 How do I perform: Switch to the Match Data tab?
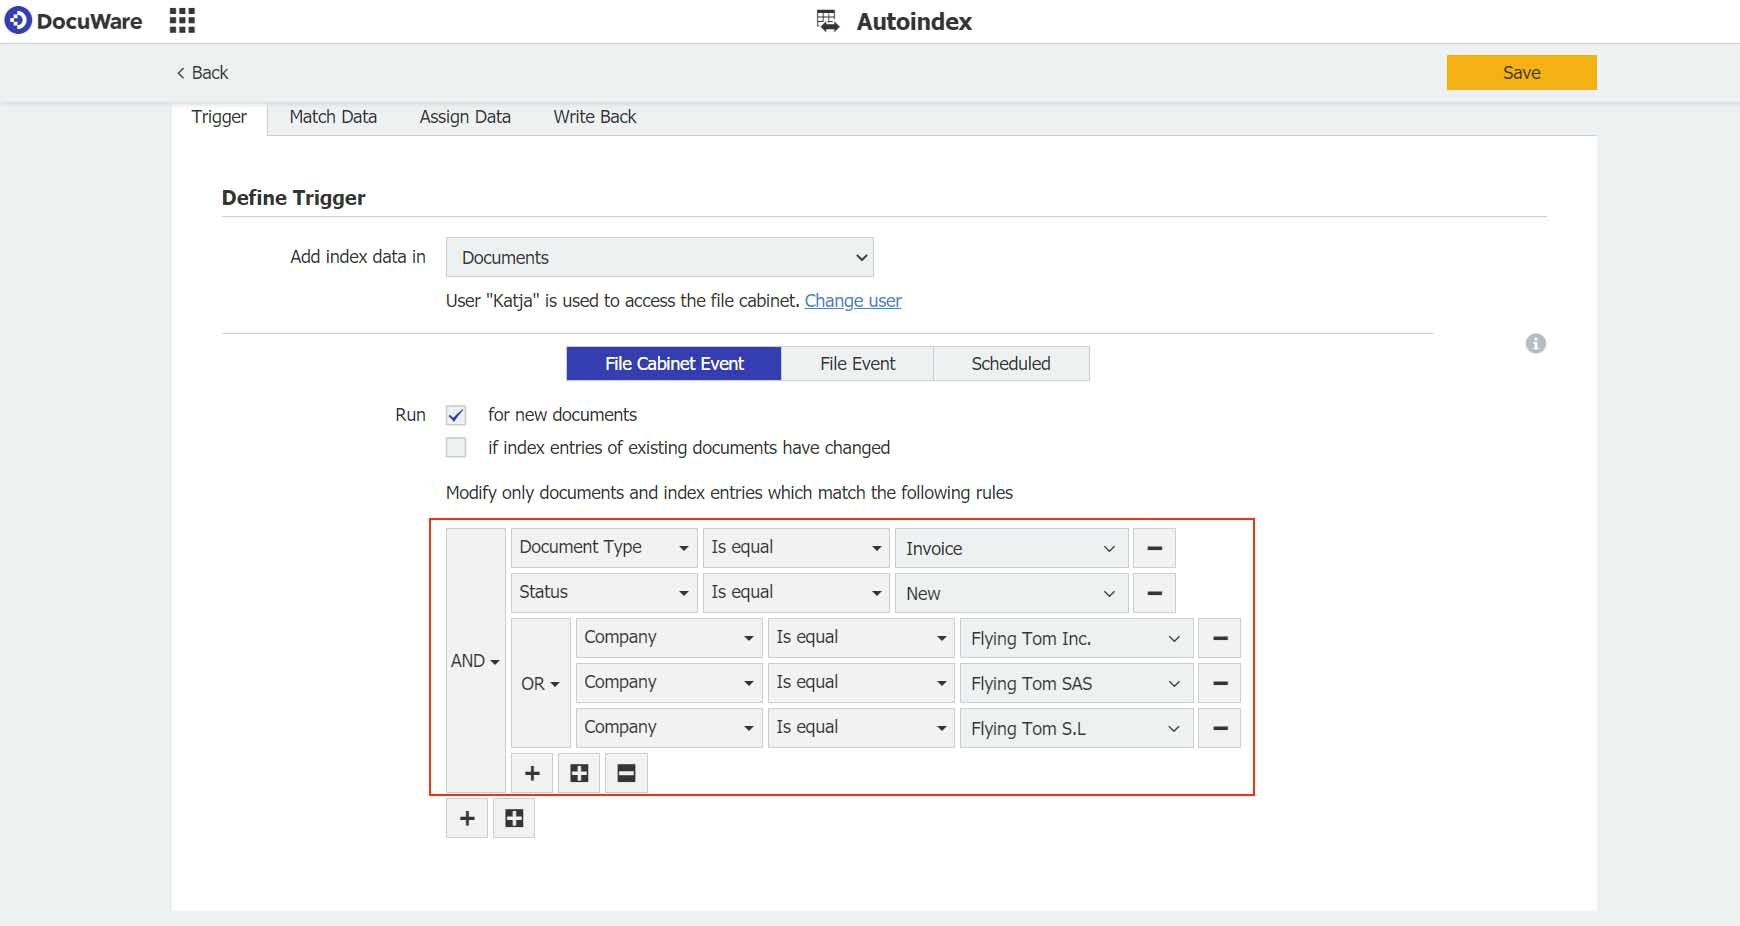click(x=333, y=117)
